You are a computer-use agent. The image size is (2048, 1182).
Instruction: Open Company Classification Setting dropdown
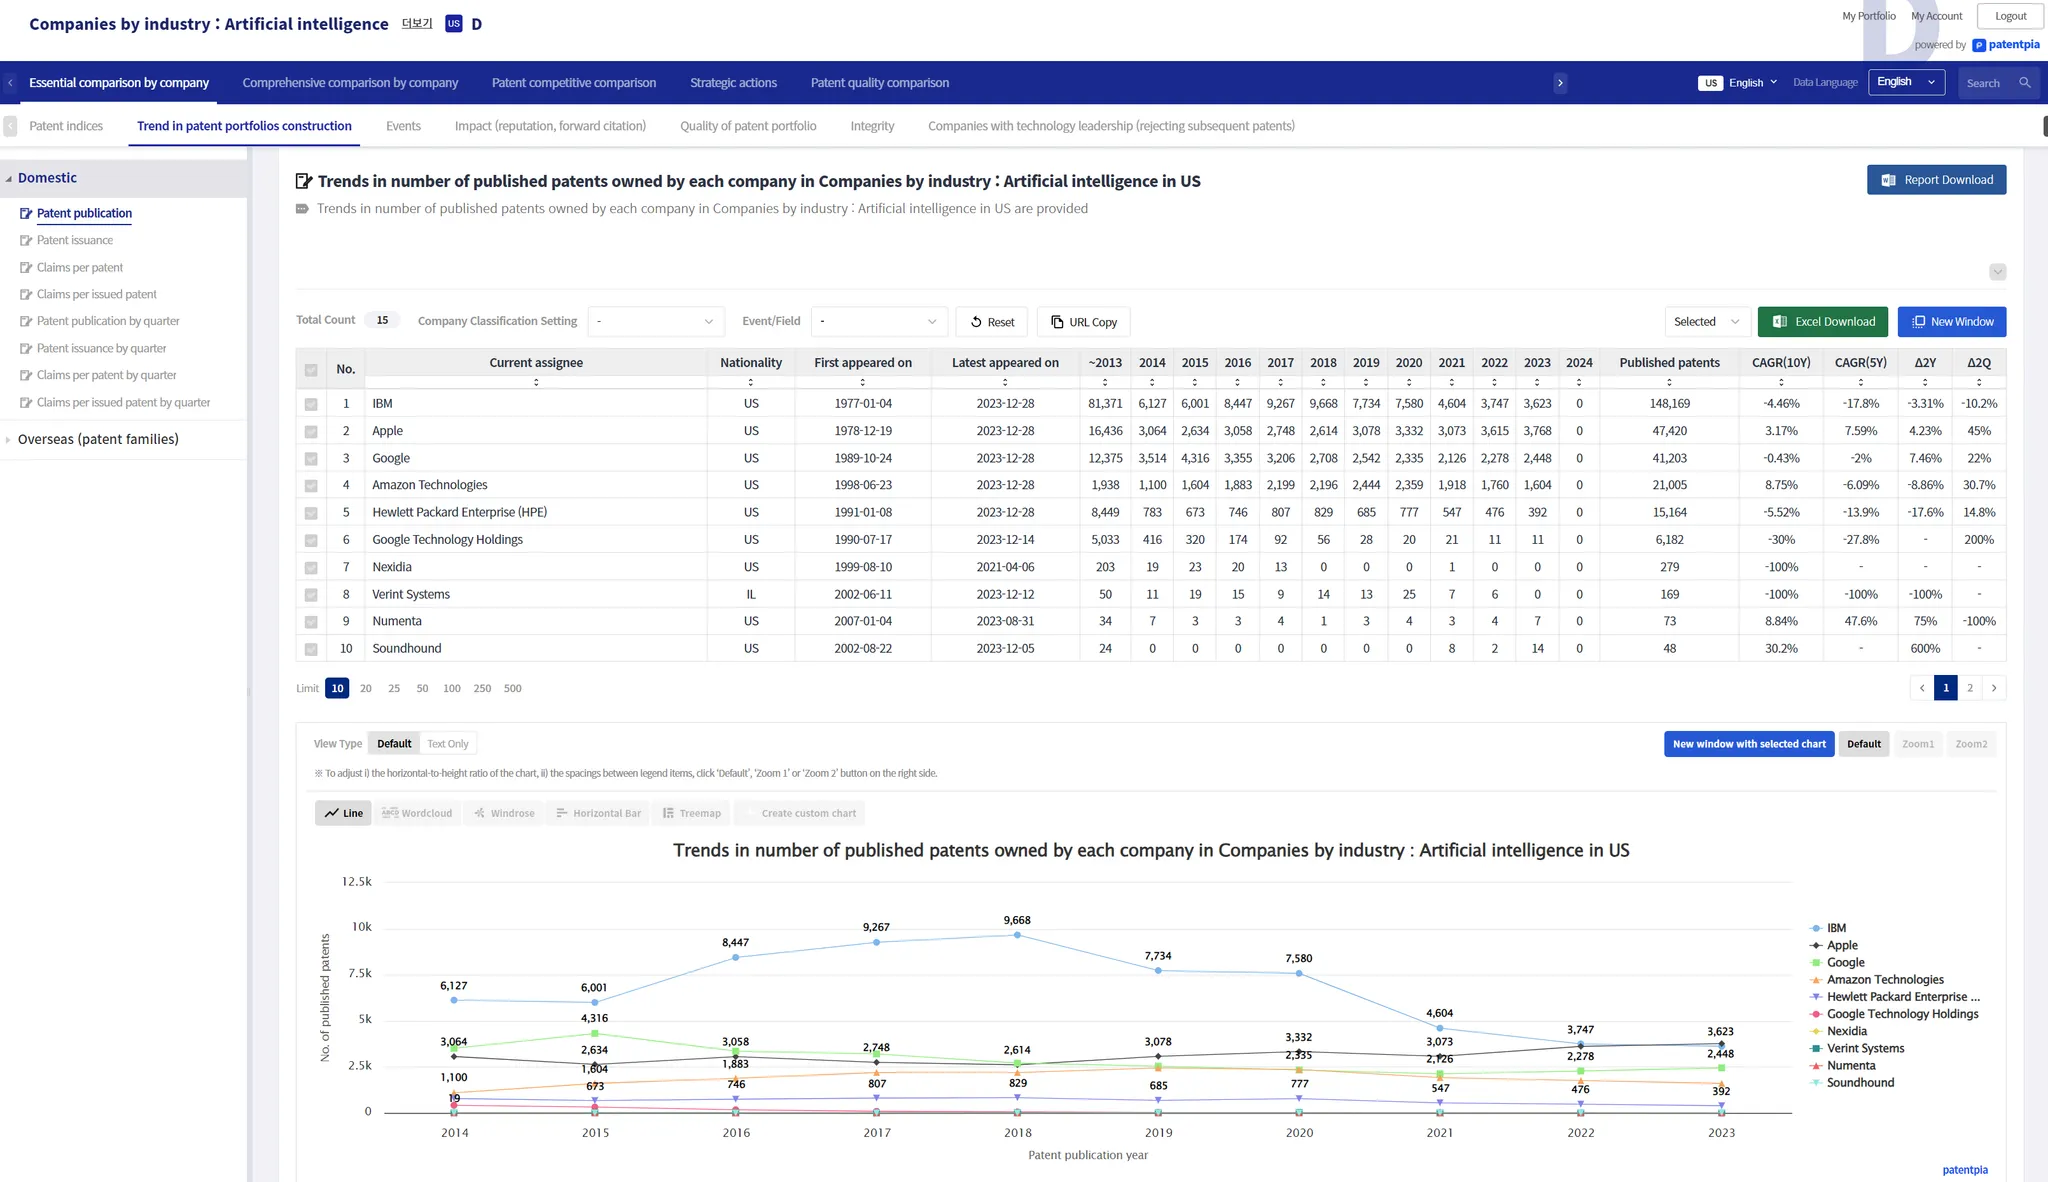point(655,322)
